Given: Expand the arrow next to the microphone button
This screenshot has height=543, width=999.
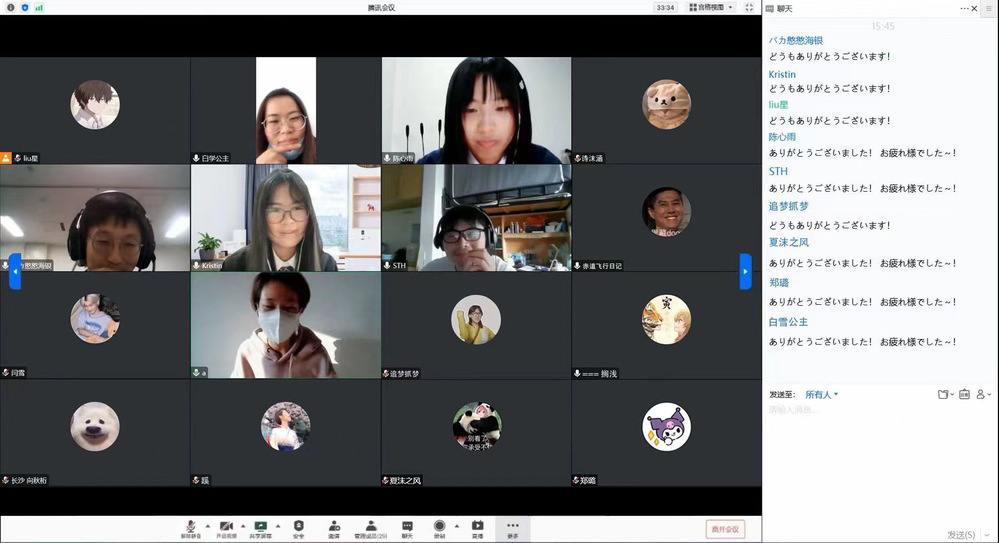Looking at the screenshot, I should (x=207, y=525).
